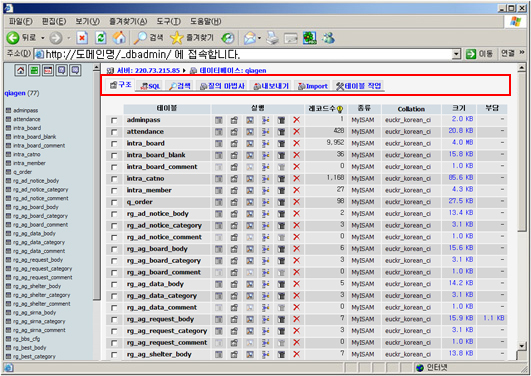Check the rg_ag_request_category table checkbox
Screen dimensions: 531x376
coord(114,331)
